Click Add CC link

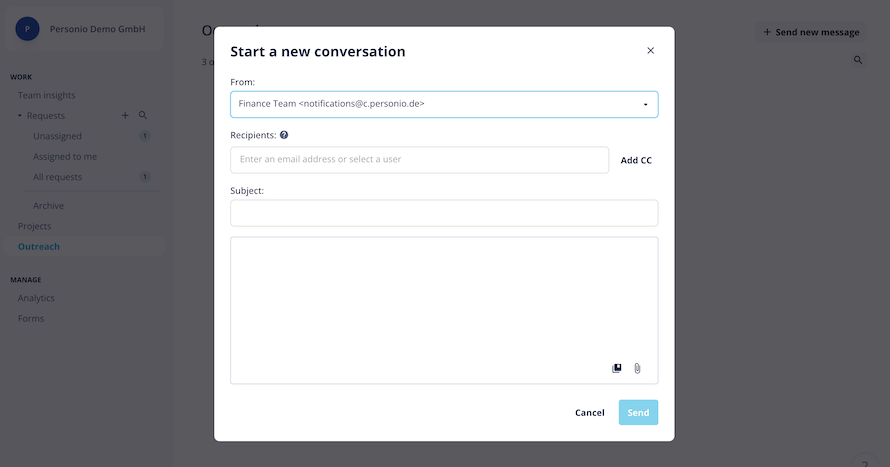[x=636, y=161]
